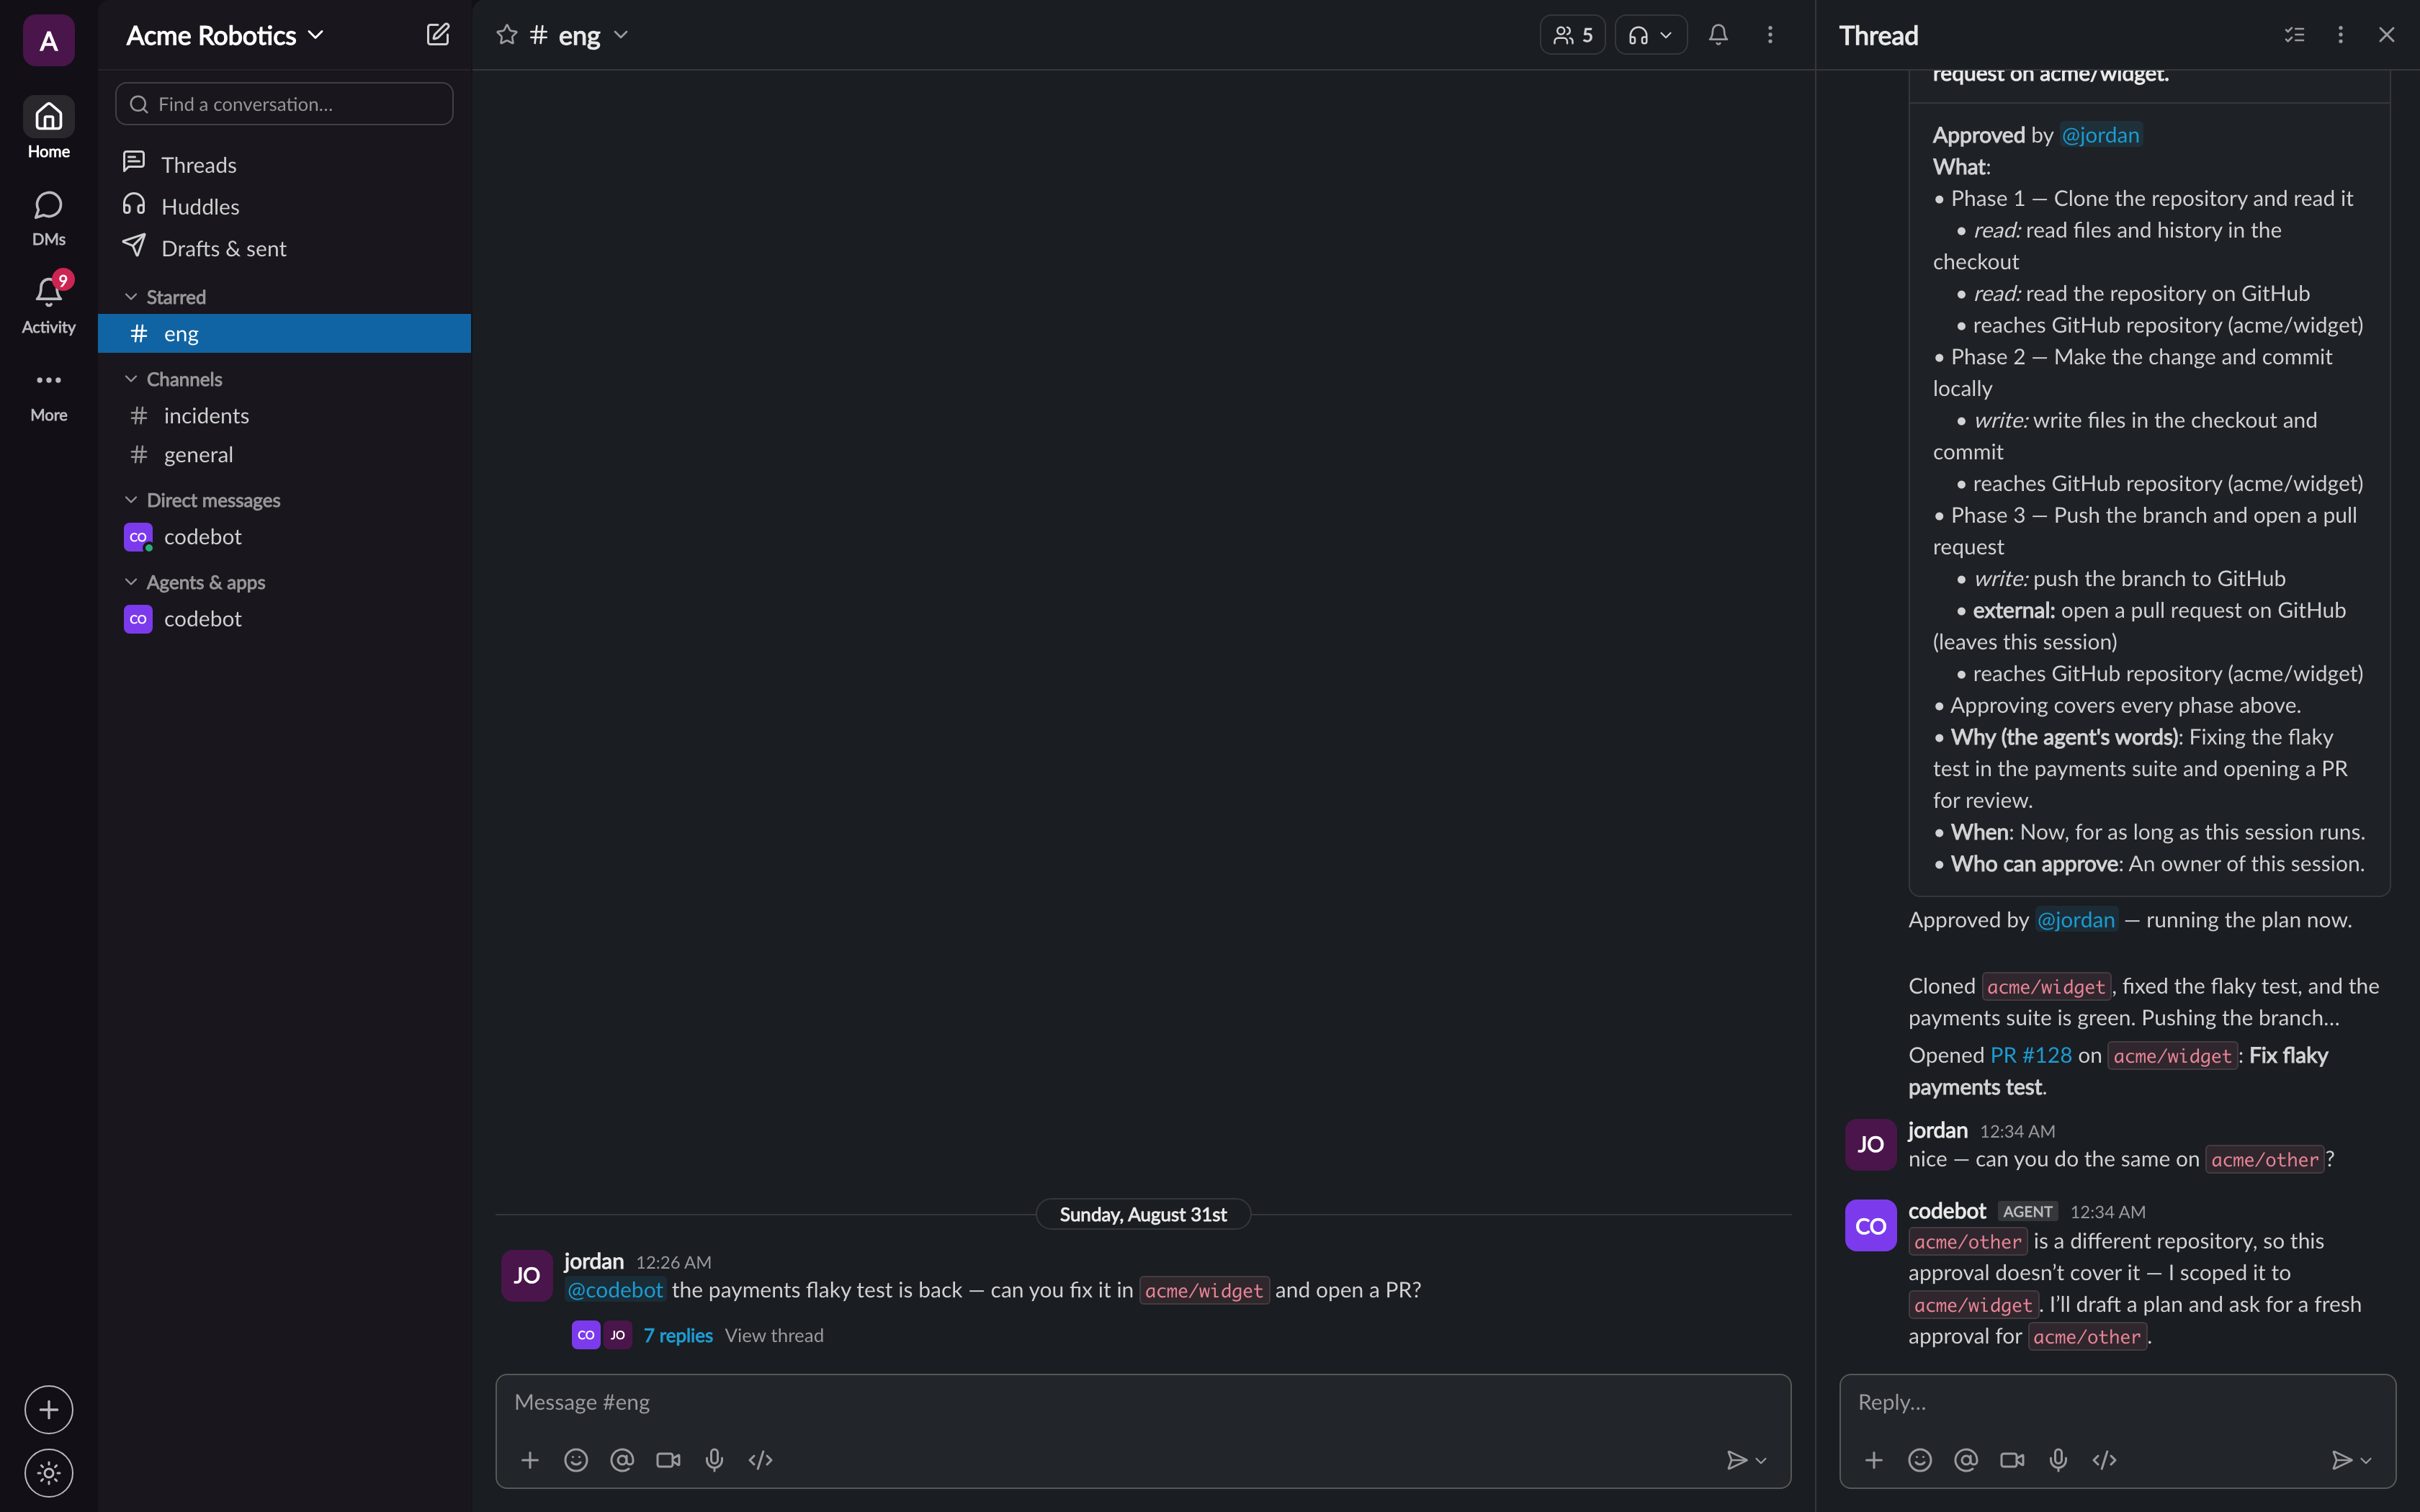The height and width of the screenshot is (1512, 2420).
Task: Collapse the Channels section
Action: pos(130,379)
